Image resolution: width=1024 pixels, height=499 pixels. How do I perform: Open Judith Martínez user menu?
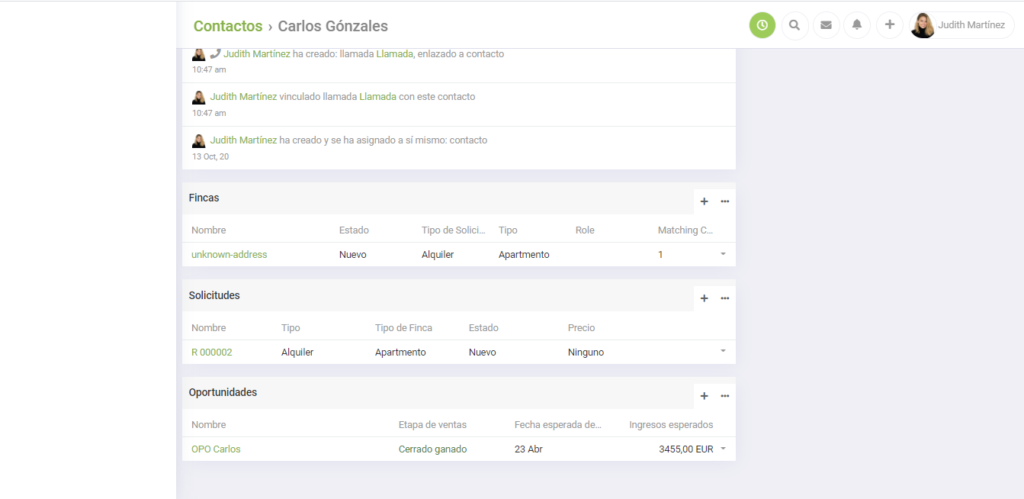pos(961,25)
